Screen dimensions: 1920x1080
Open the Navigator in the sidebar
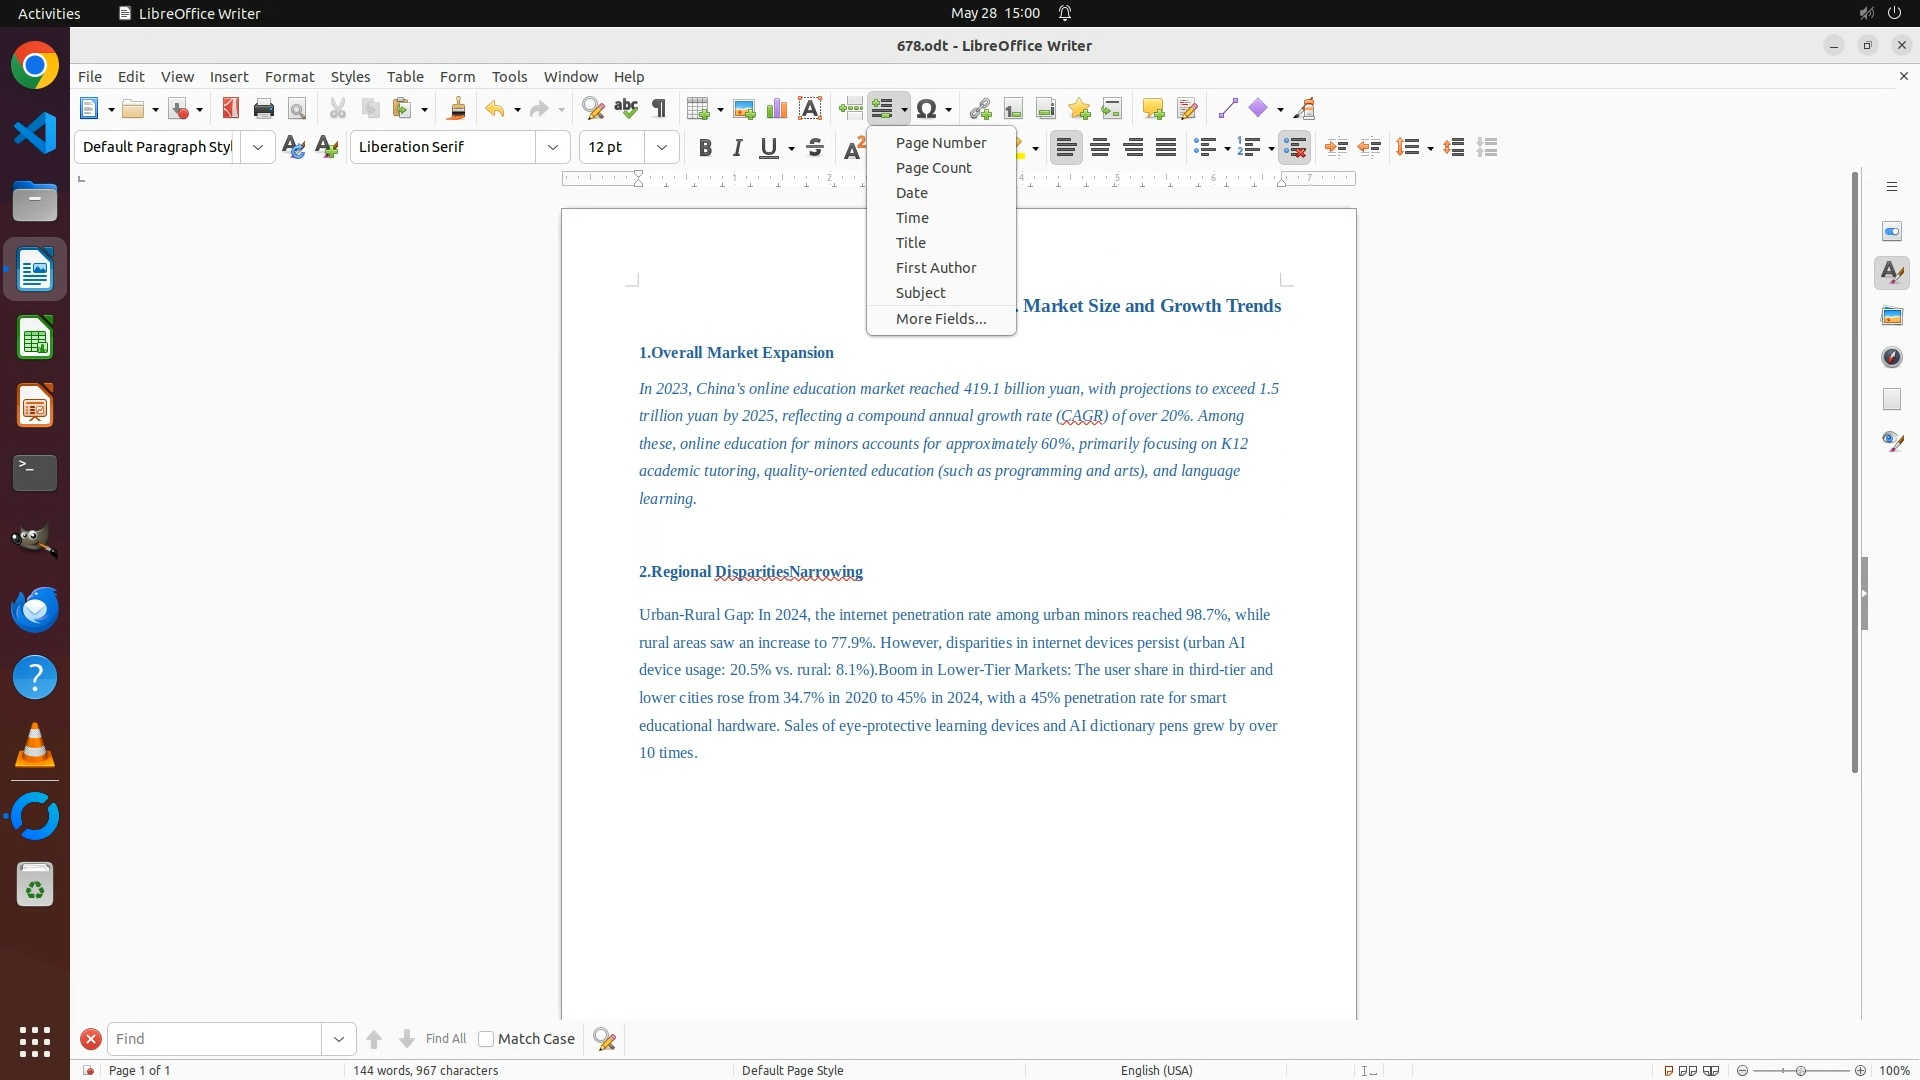(x=1891, y=357)
